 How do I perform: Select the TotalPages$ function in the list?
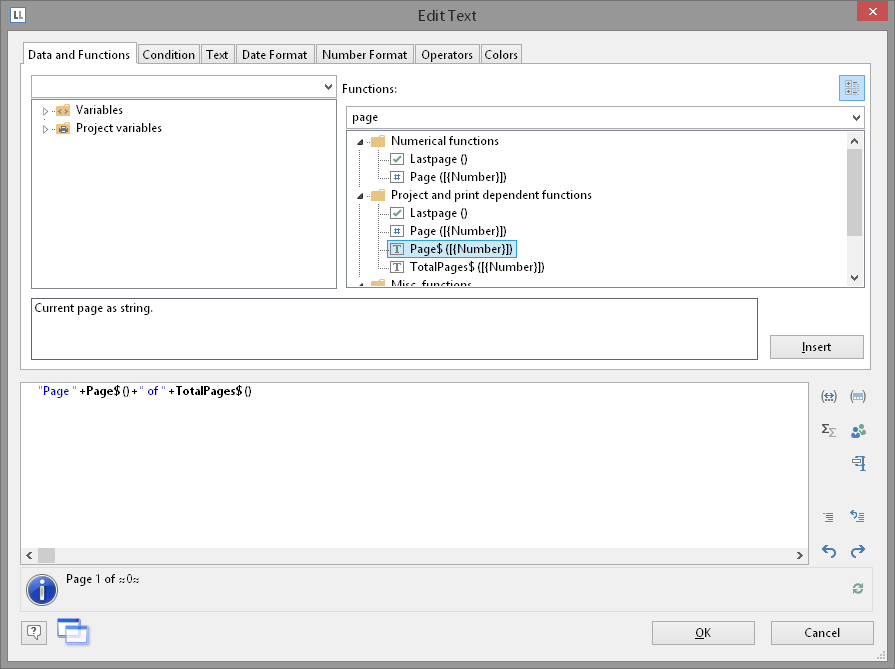click(x=476, y=267)
